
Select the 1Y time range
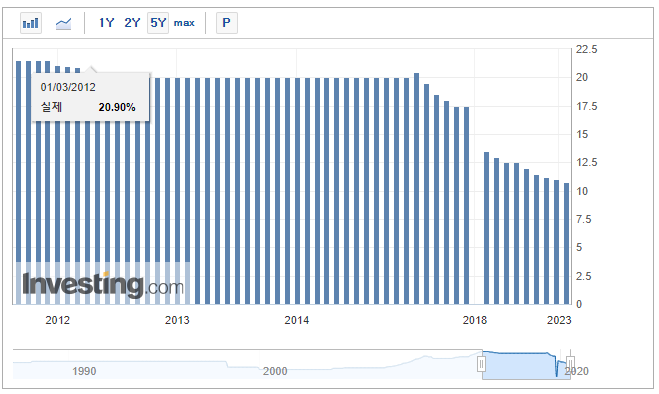click(106, 23)
